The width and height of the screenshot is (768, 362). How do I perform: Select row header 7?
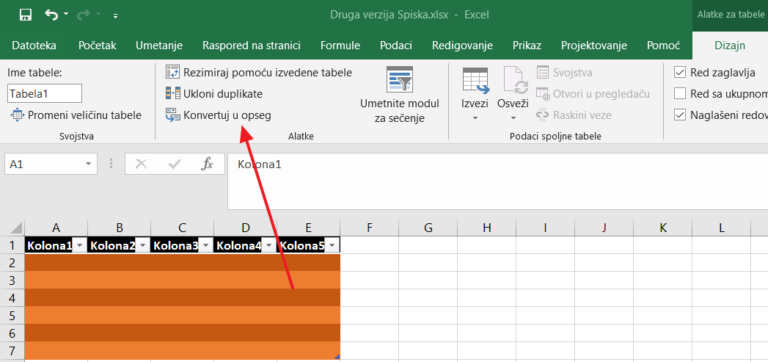[x=13, y=351]
